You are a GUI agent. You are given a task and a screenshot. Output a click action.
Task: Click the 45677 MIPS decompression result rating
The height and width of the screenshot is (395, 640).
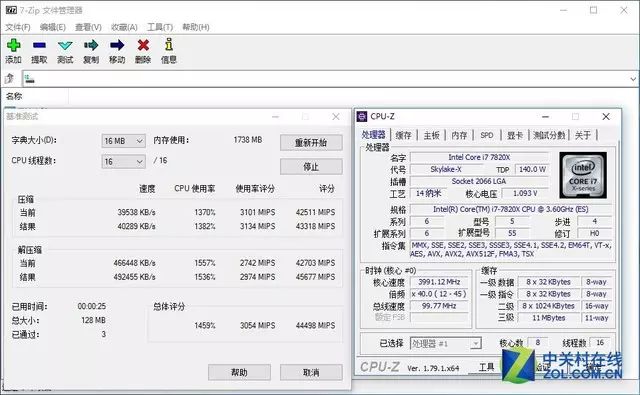click(x=315, y=277)
